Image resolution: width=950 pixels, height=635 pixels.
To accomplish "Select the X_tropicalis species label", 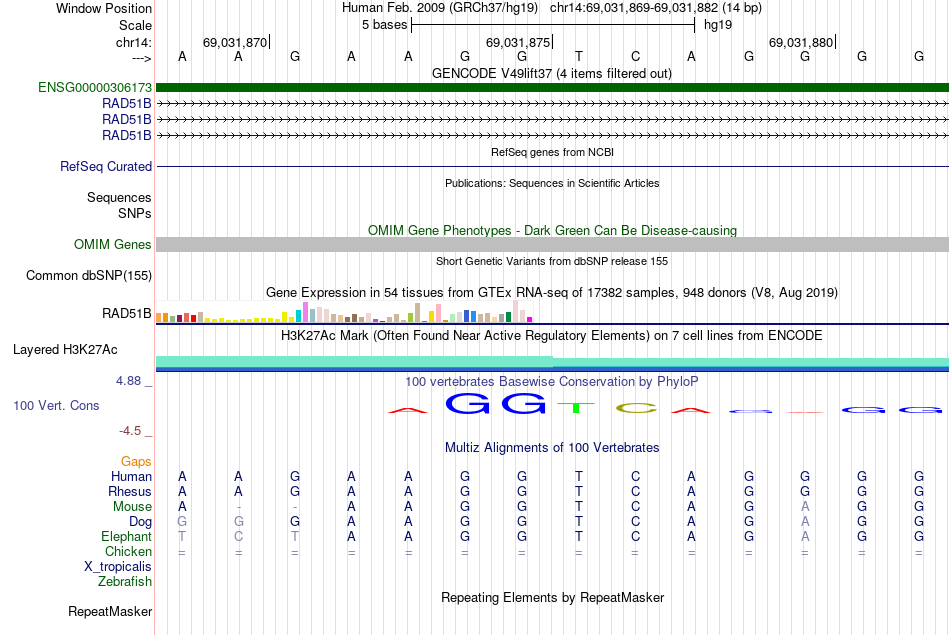I will click(x=118, y=567).
